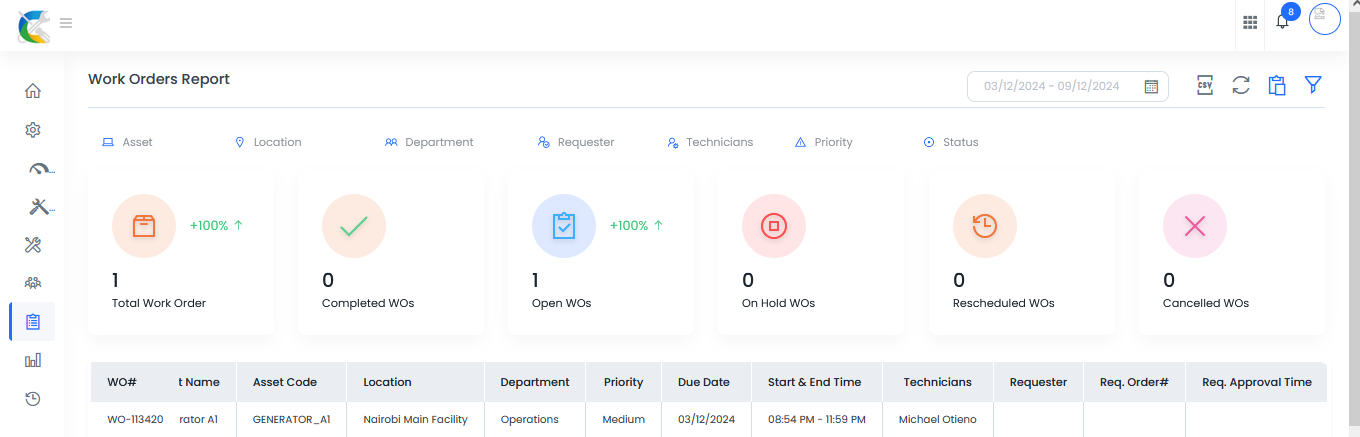Click the clipboard copy icon in toolbar
Image resolution: width=1360 pixels, height=437 pixels.
click(1277, 85)
